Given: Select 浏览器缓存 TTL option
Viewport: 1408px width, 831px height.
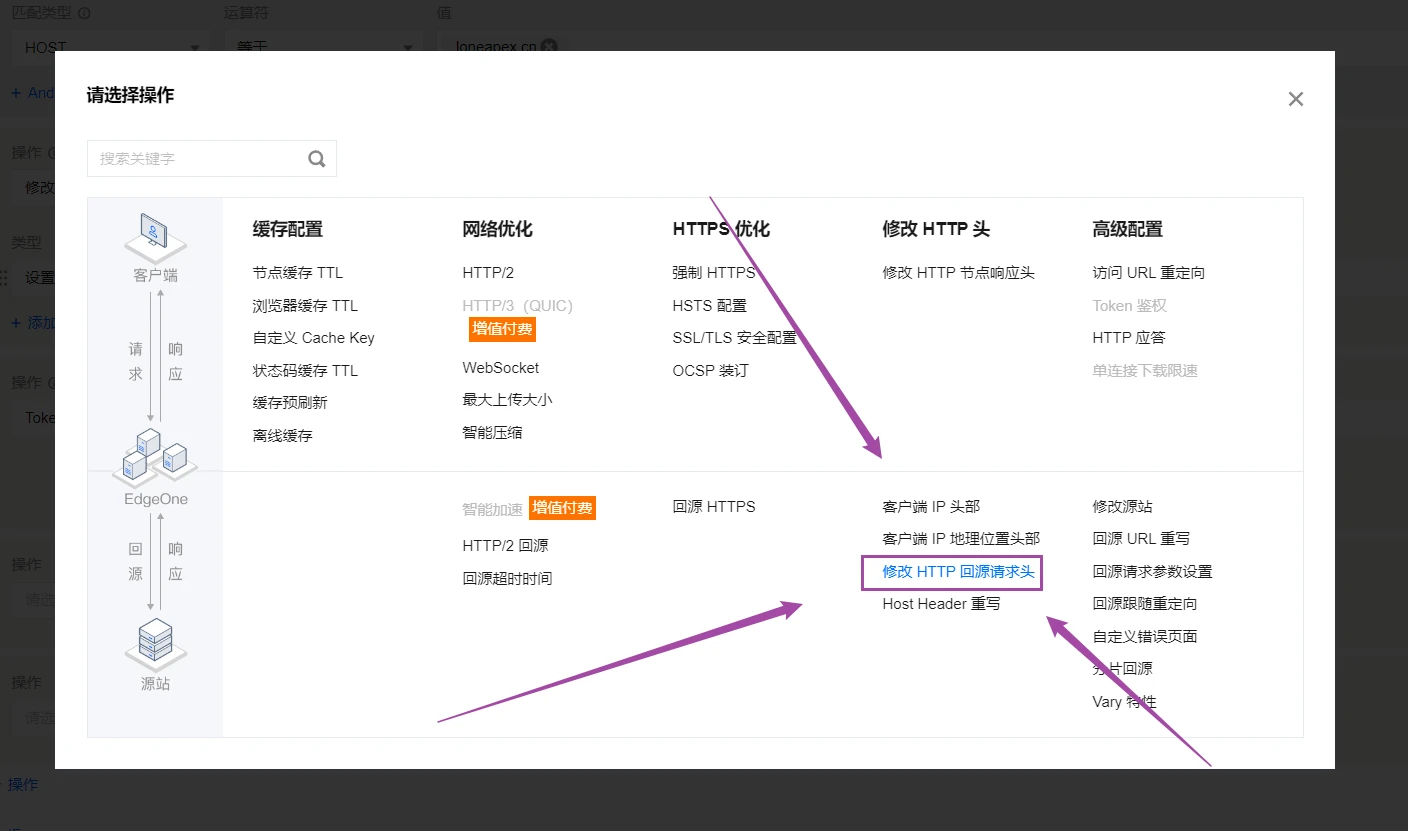Looking at the screenshot, I should click(305, 306).
